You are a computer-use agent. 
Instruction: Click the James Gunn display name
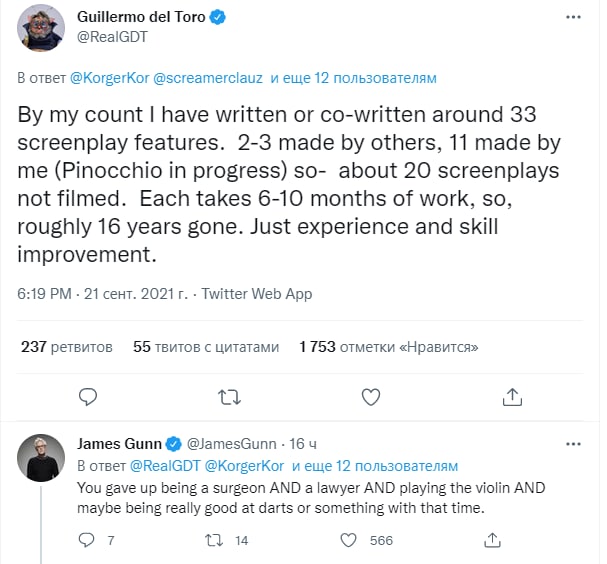[x=119, y=444]
